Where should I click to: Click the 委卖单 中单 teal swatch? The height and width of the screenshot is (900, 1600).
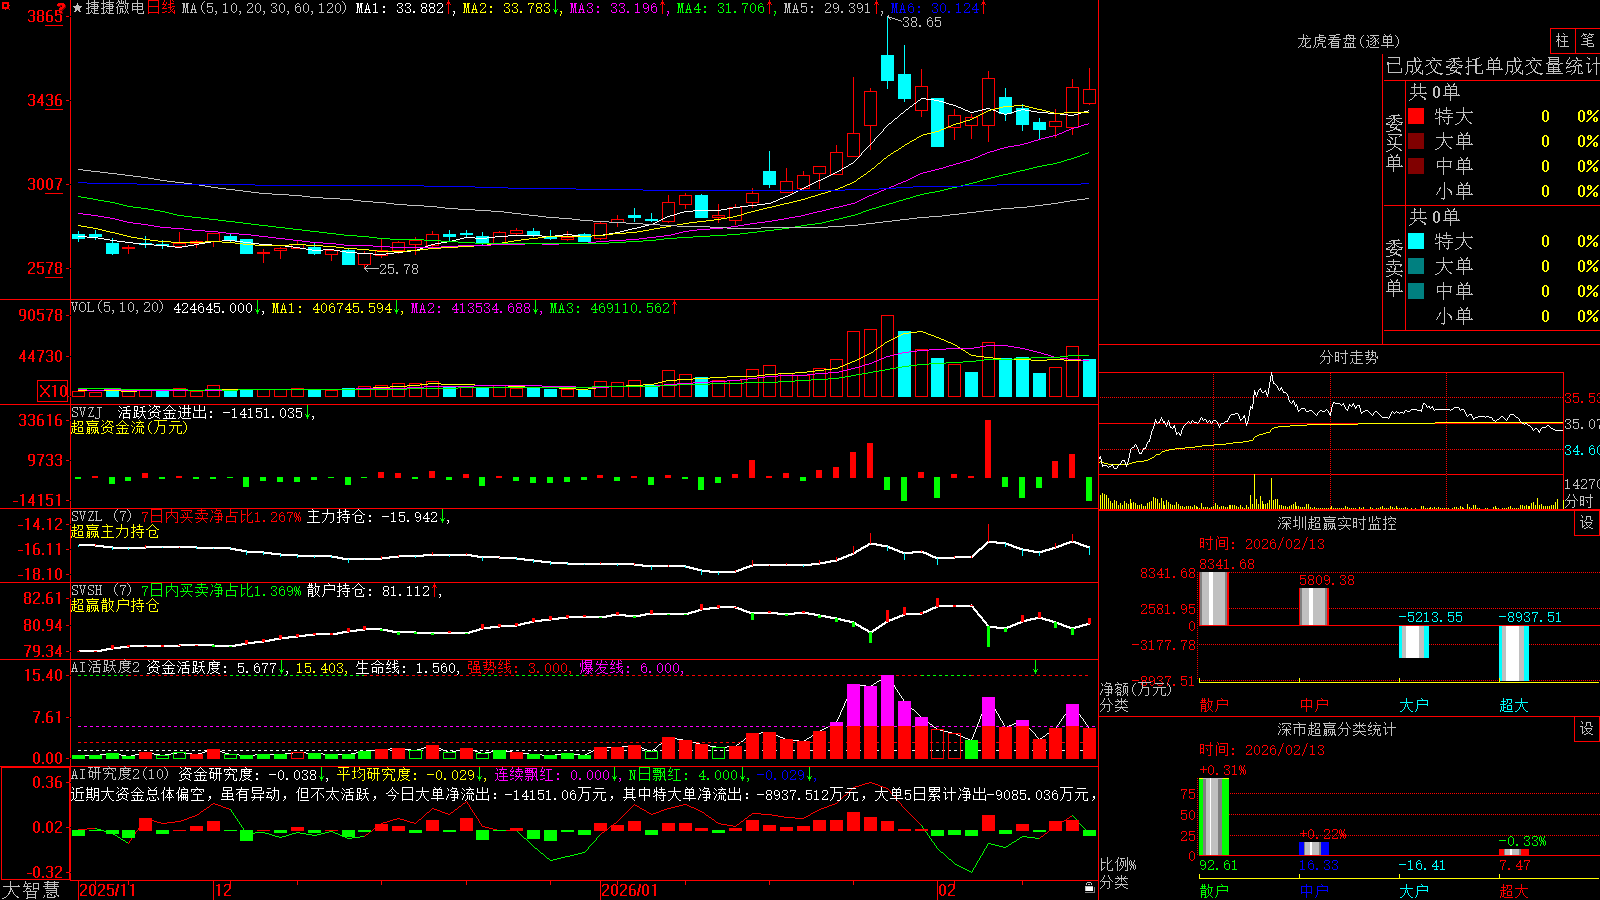click(1416, 291)
